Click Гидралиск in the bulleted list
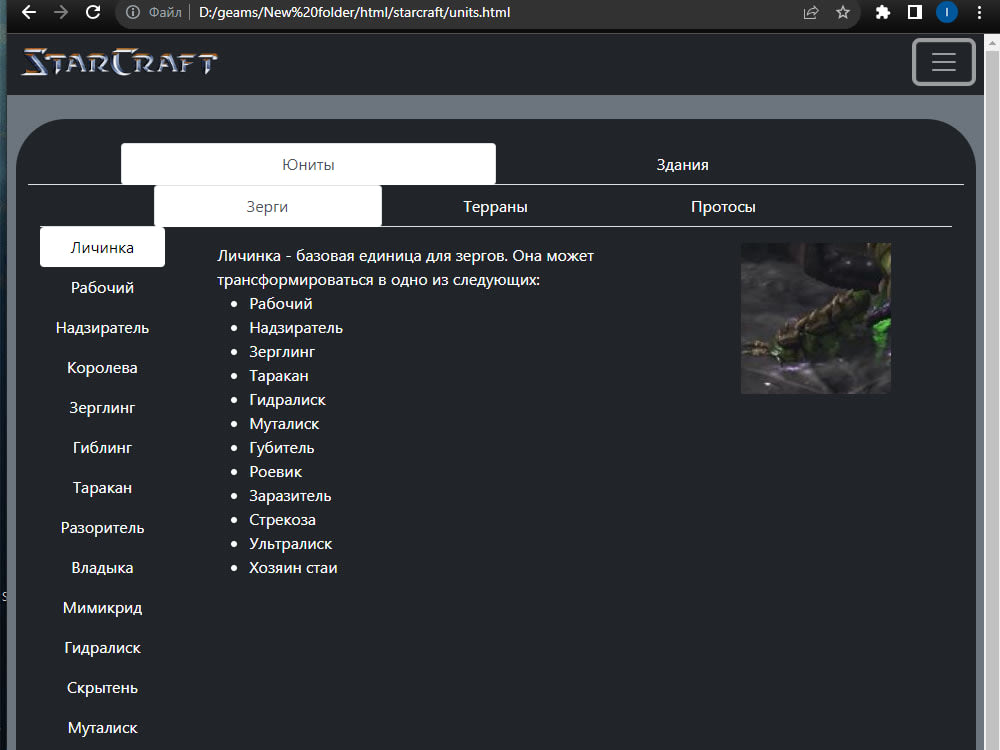Image resolution: width=1000 pixels, height=750 pixels. [x=287, y=400]
